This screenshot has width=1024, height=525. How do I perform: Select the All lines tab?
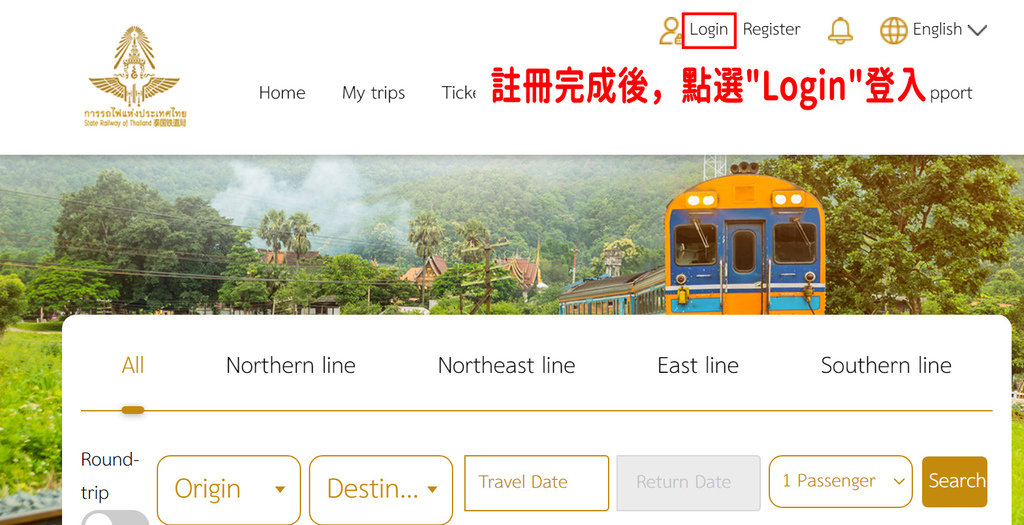[133, 365]
